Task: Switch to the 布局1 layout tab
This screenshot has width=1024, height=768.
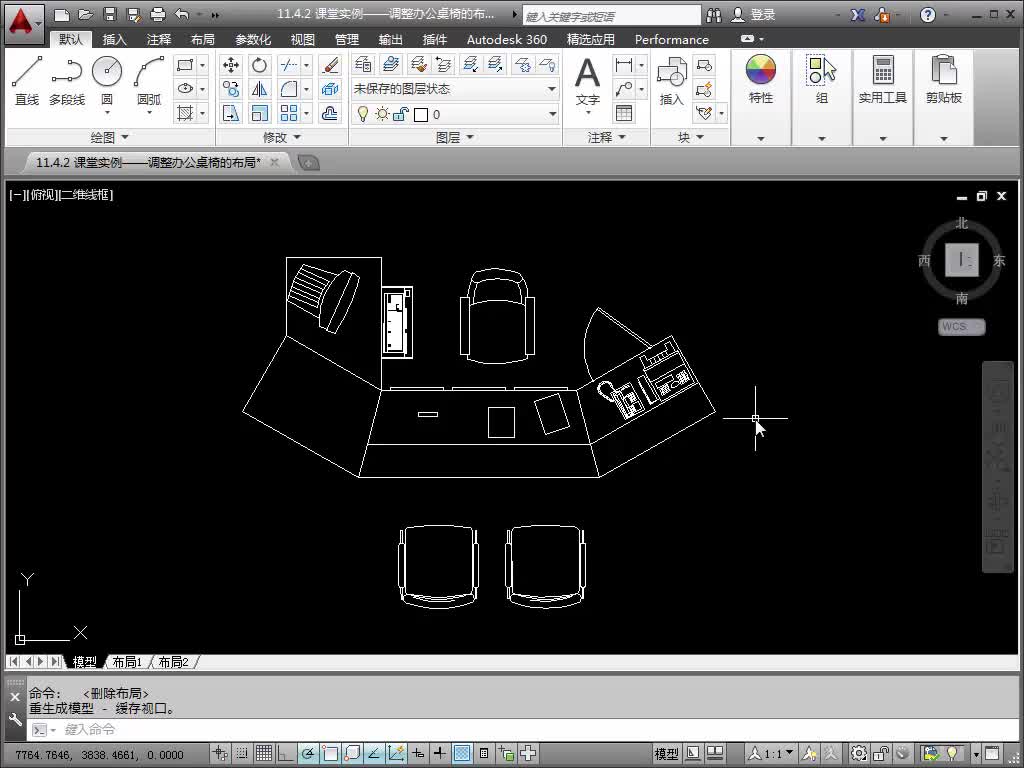Action: (x=127, y=662)
